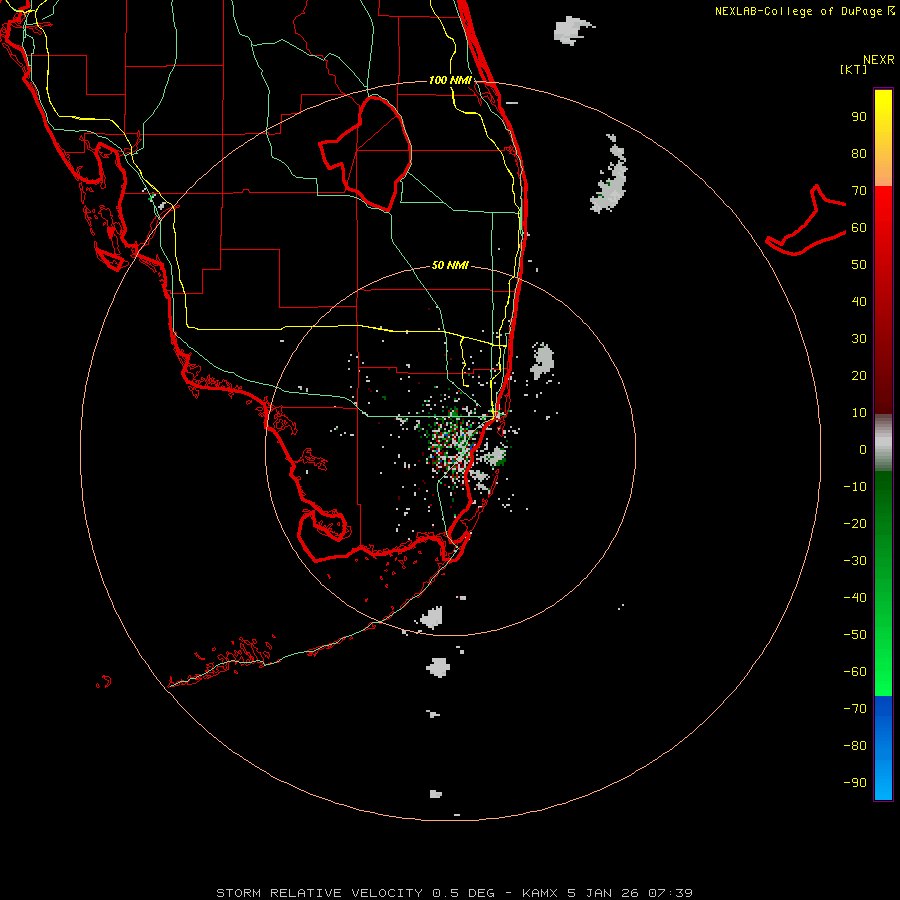Image resolution: width=900 pixels, height=900 pixels.
Task: Pick the gray zero-velocity segment of color bar
Action: click(x=883, y=443)
